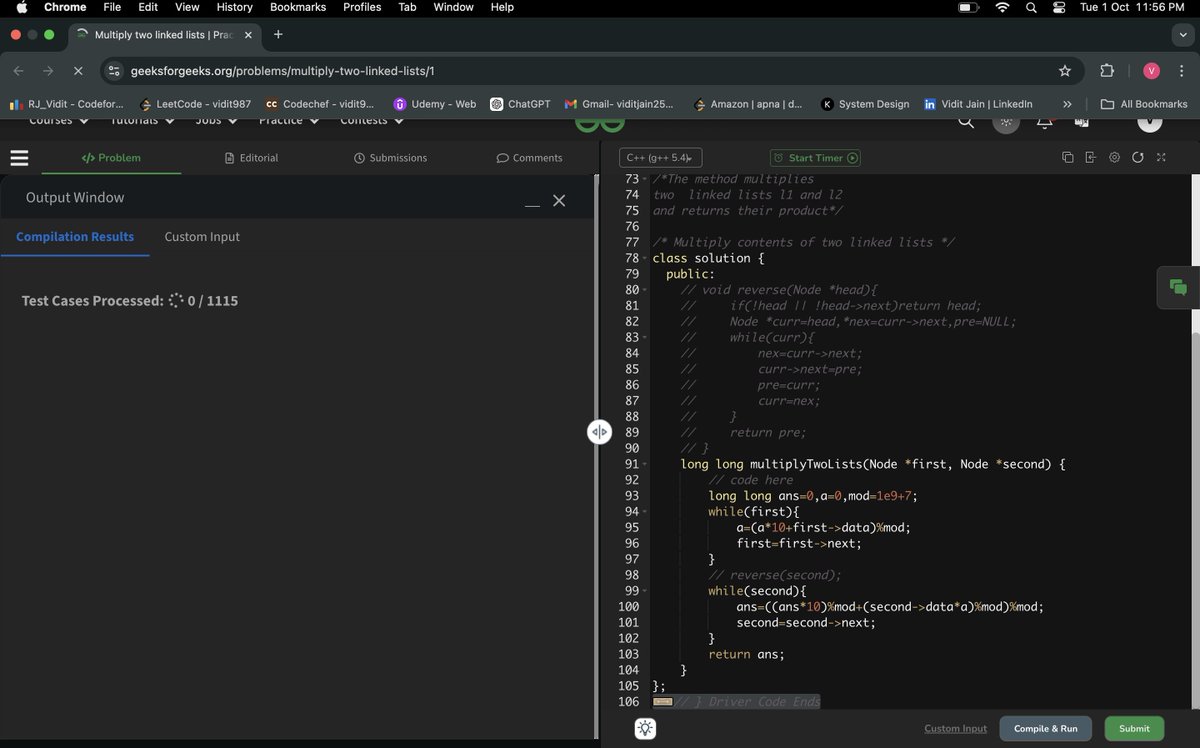Open the All Bookmarks folder
The height and width of the screenshot is (748, 1200).
tap(1144, 104)
